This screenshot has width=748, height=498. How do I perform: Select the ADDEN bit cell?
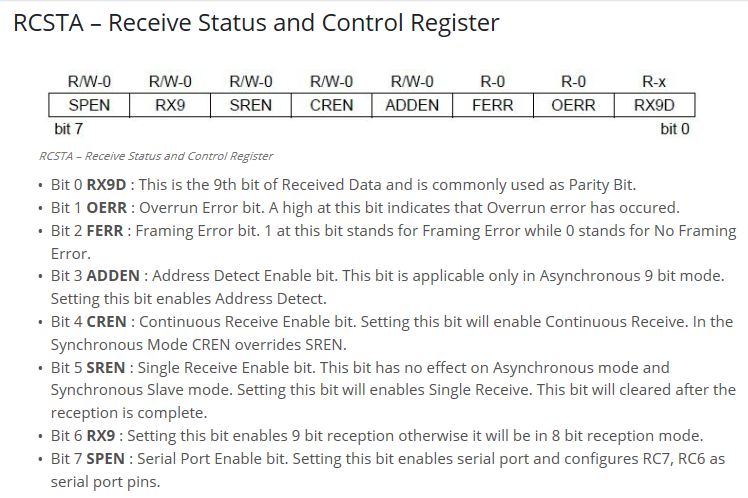(412, 105)
